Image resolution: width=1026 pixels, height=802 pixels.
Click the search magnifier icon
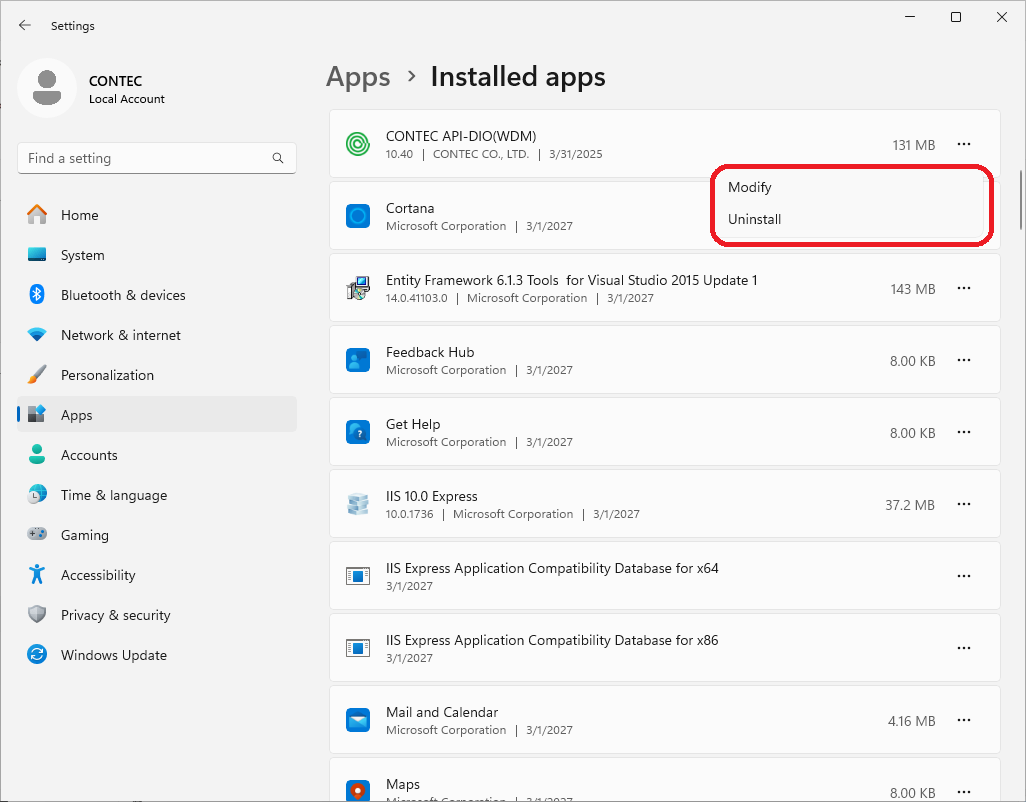278,158
